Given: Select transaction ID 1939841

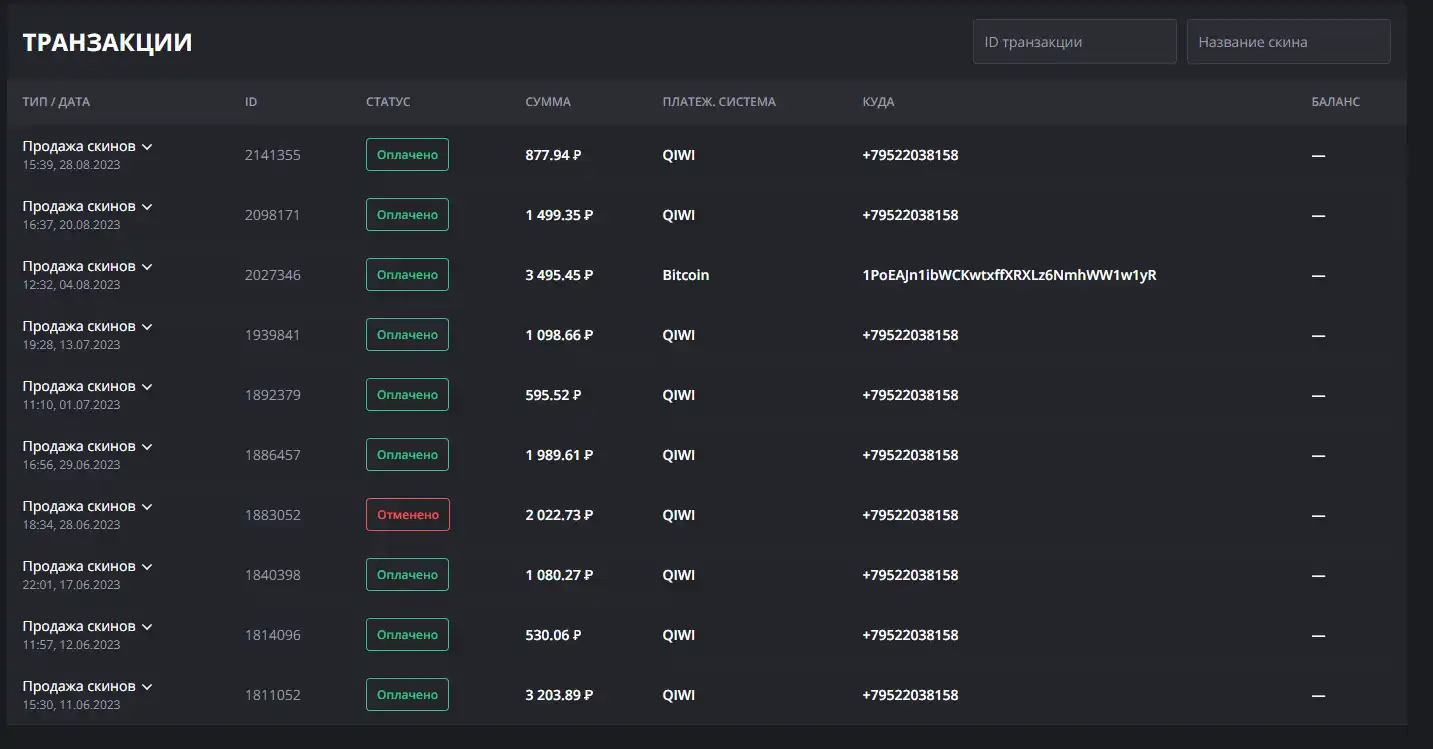Looking at the screenshot, I should pyautogui.click(x=272, y=335).
